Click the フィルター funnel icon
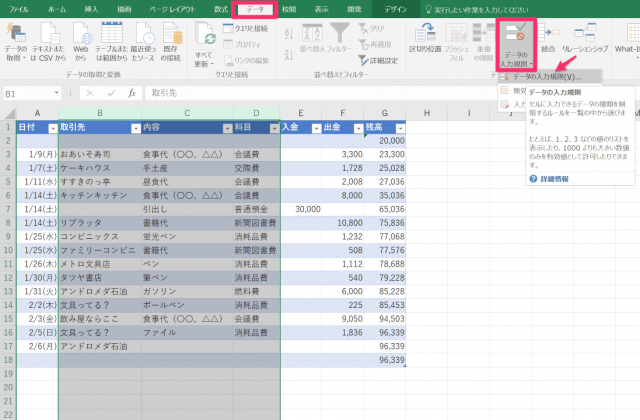The image size is (640, 420). pos(339,33)
